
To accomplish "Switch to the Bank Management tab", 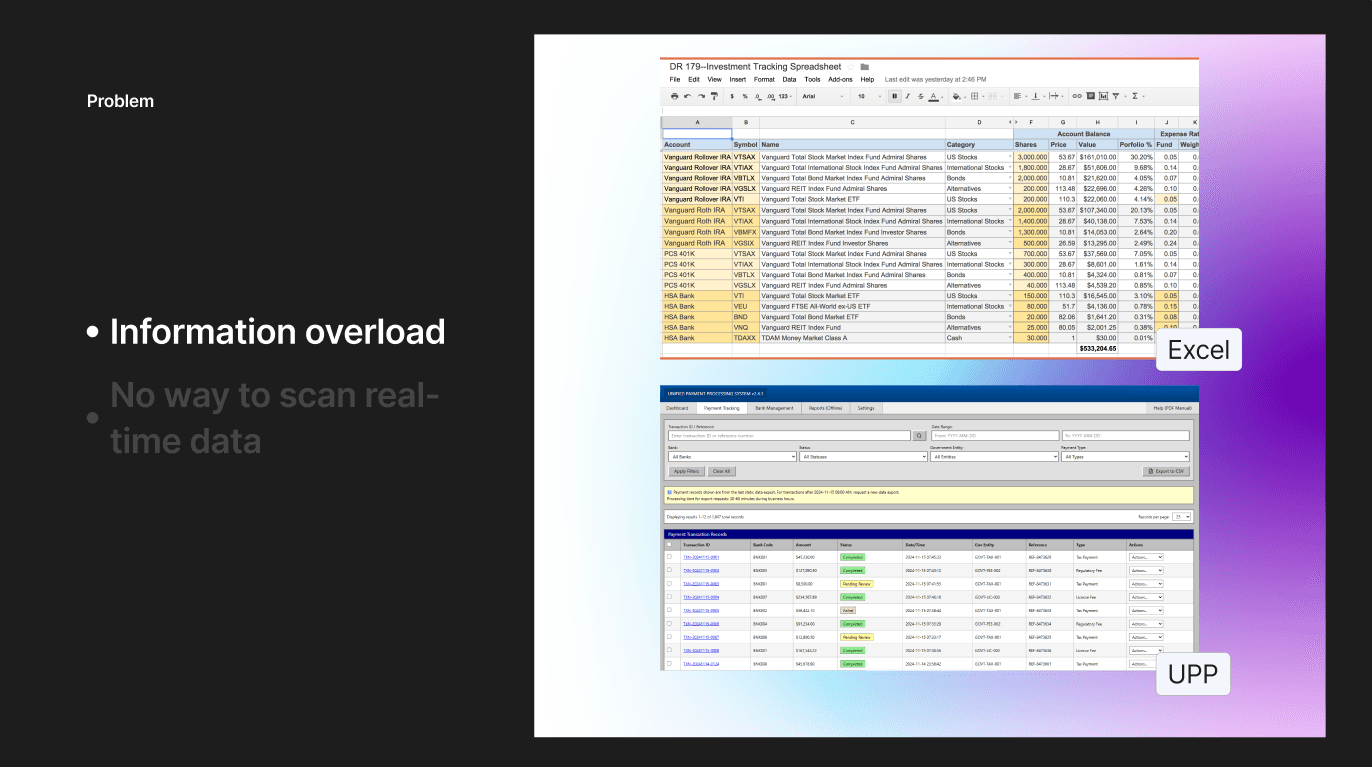I will tap(774, 408).
